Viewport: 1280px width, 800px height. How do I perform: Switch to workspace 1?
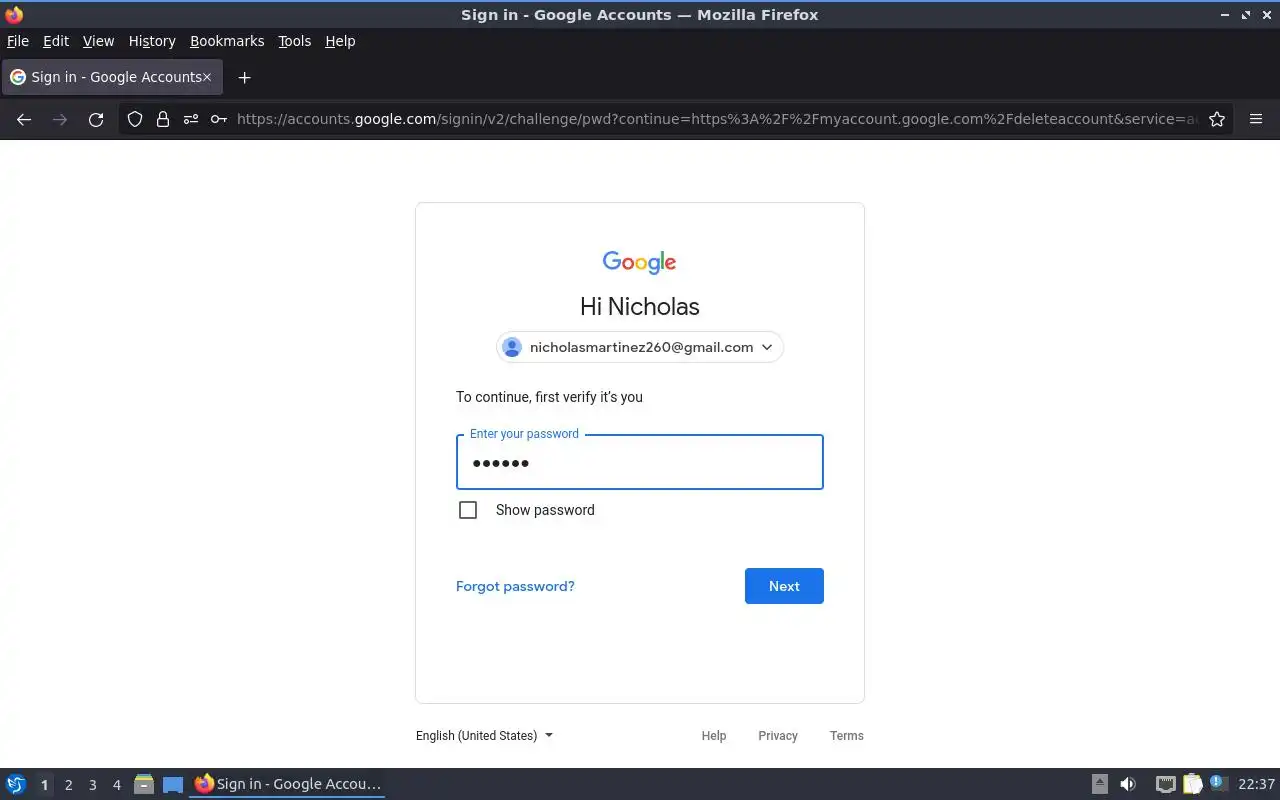pos(44,785)
